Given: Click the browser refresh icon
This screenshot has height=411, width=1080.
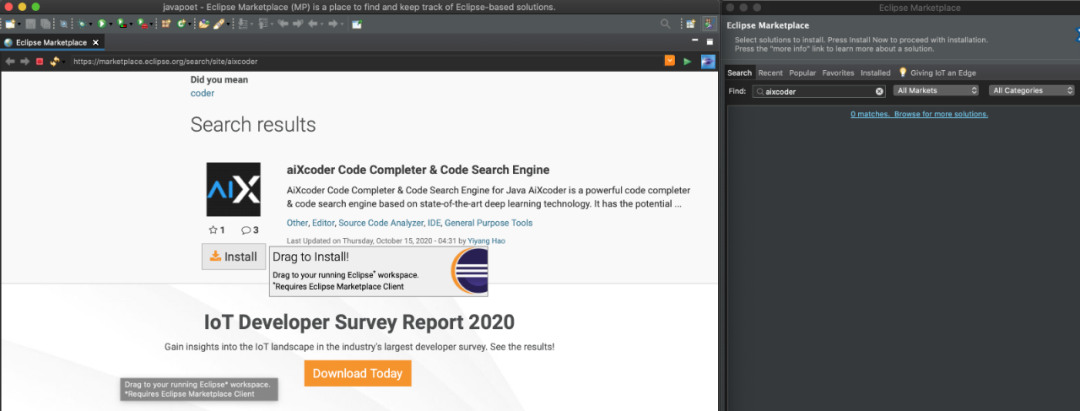Looking at the screenshot, I should pos(54,61).
